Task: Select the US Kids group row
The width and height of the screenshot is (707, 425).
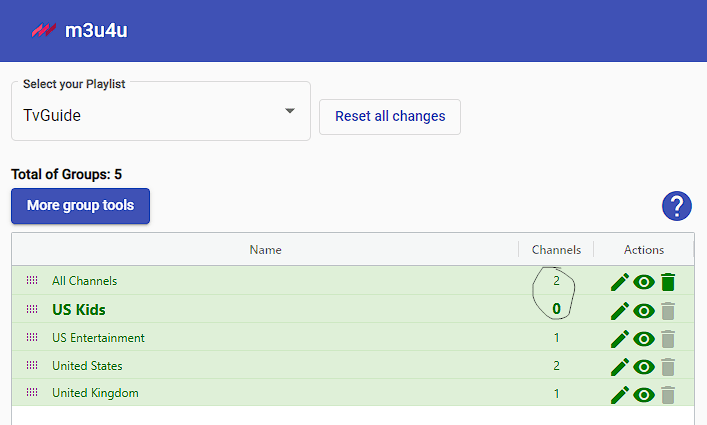Action: click(x=353, y=309)
